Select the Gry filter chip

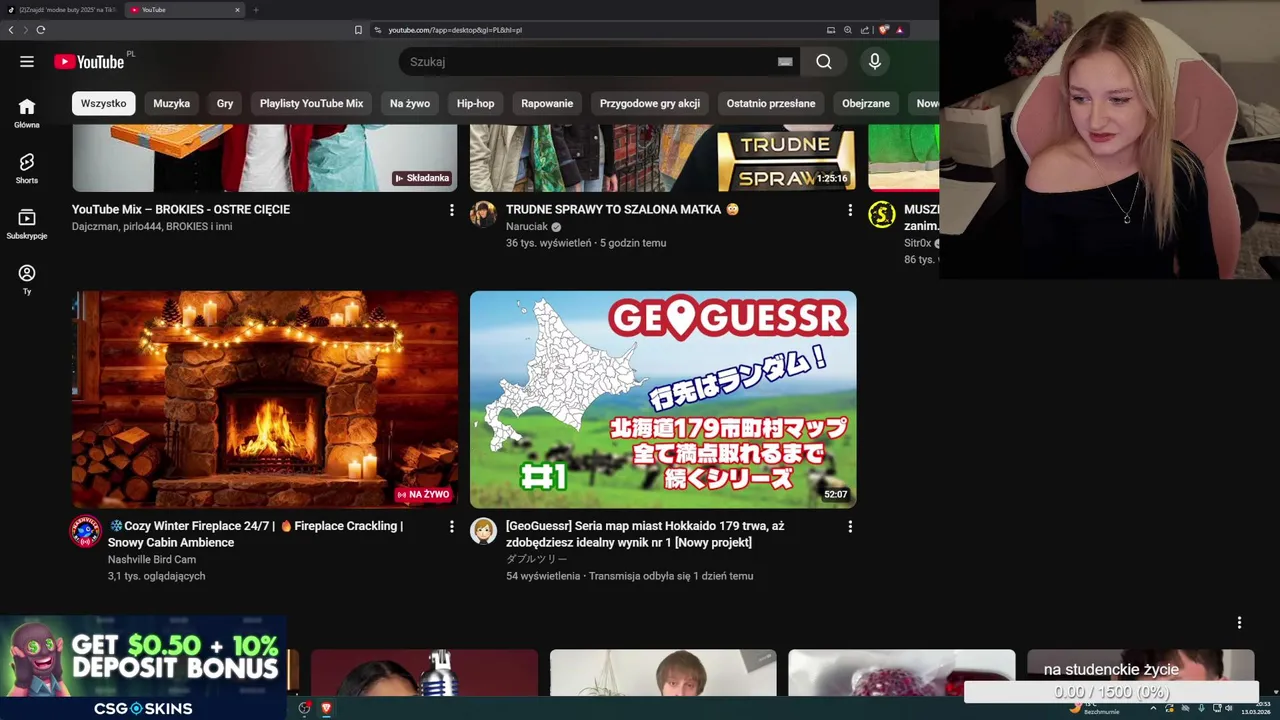tap(225, 103)
